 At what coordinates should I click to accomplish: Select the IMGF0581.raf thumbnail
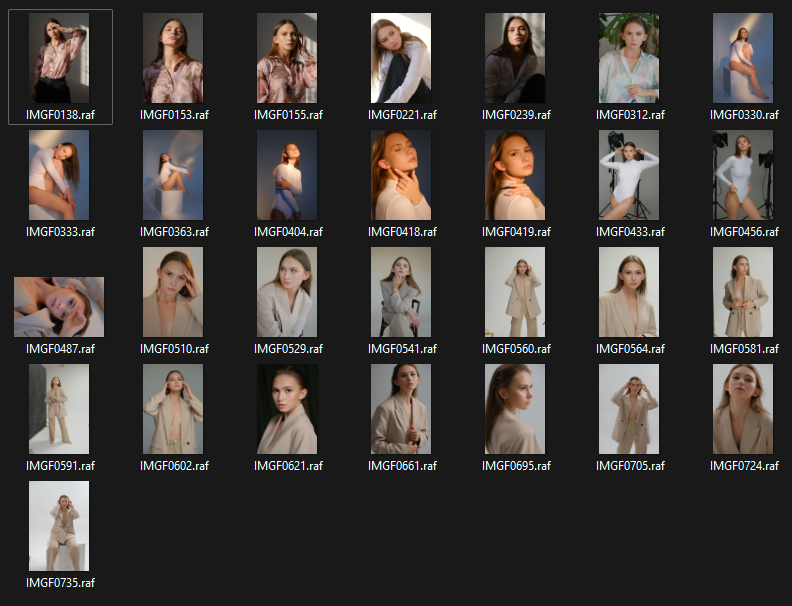point(743,292)
